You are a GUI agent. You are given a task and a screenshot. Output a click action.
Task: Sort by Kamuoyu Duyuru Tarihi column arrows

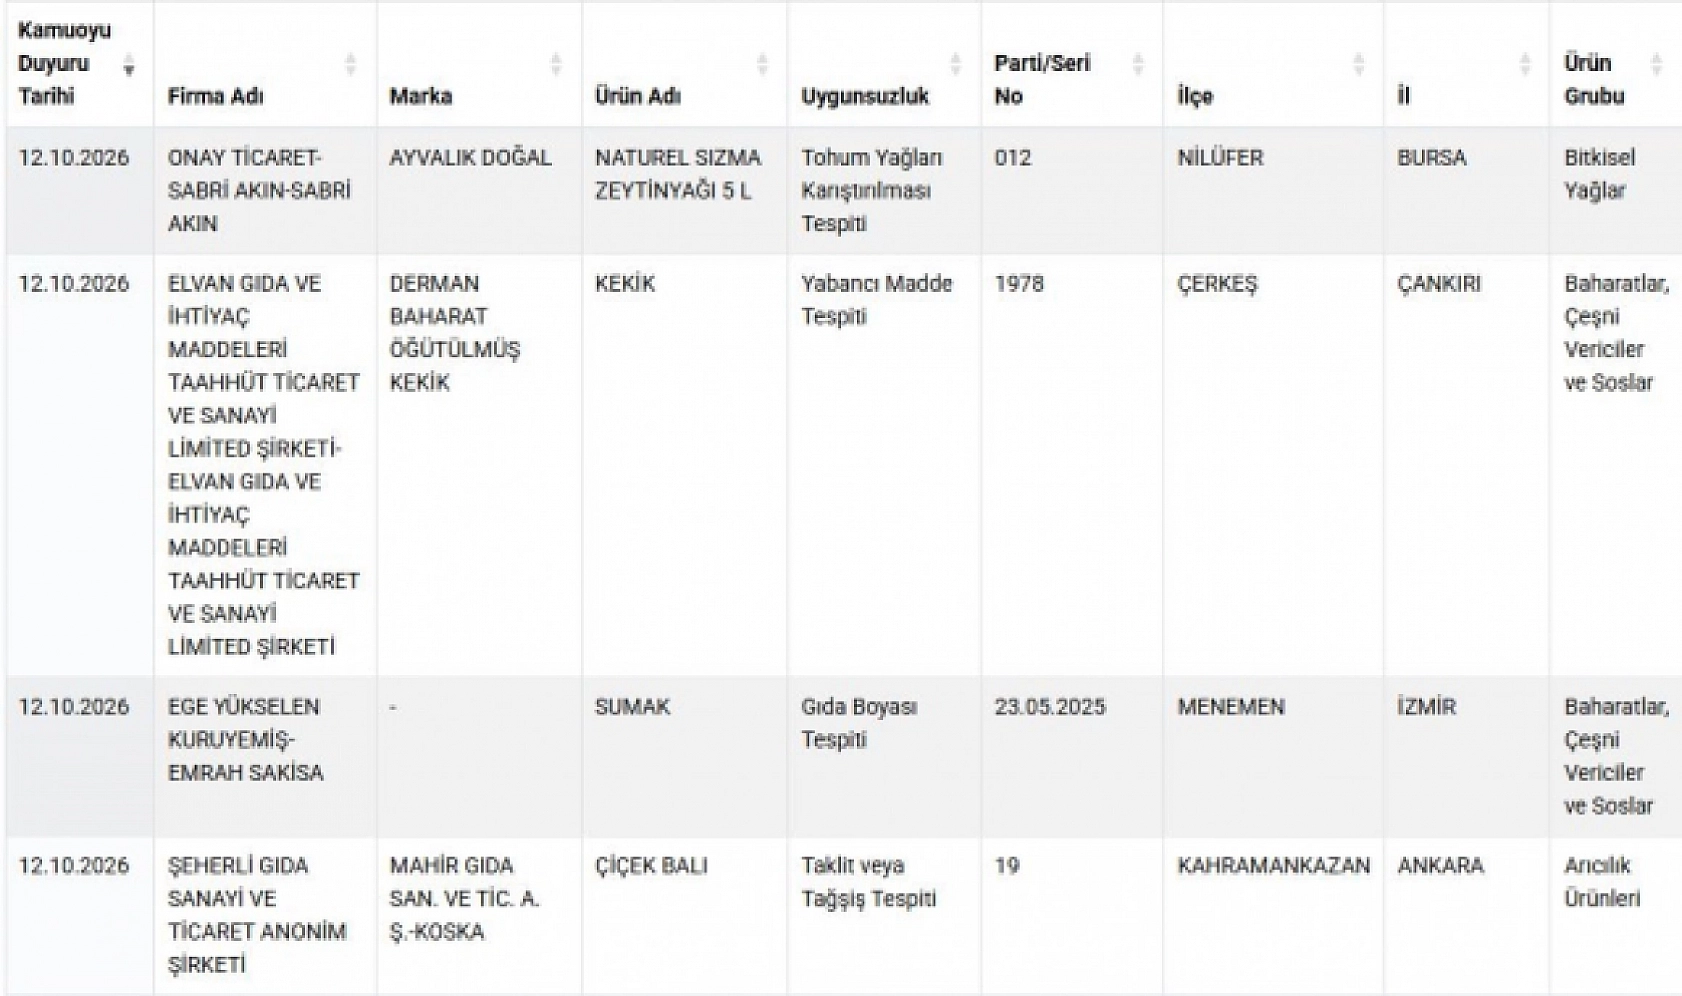129,66
